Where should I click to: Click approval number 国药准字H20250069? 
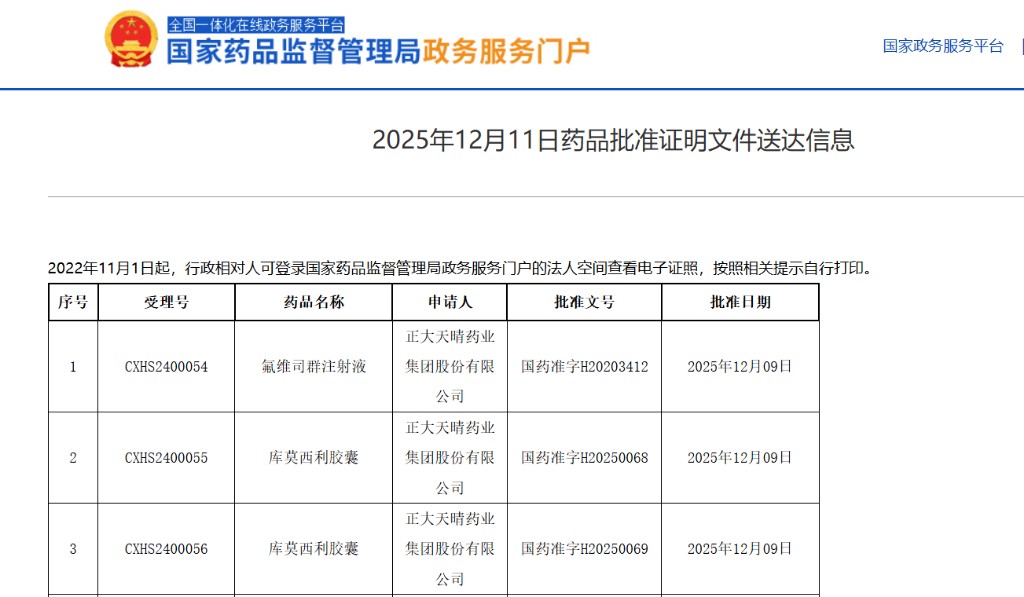click(584, 549)
